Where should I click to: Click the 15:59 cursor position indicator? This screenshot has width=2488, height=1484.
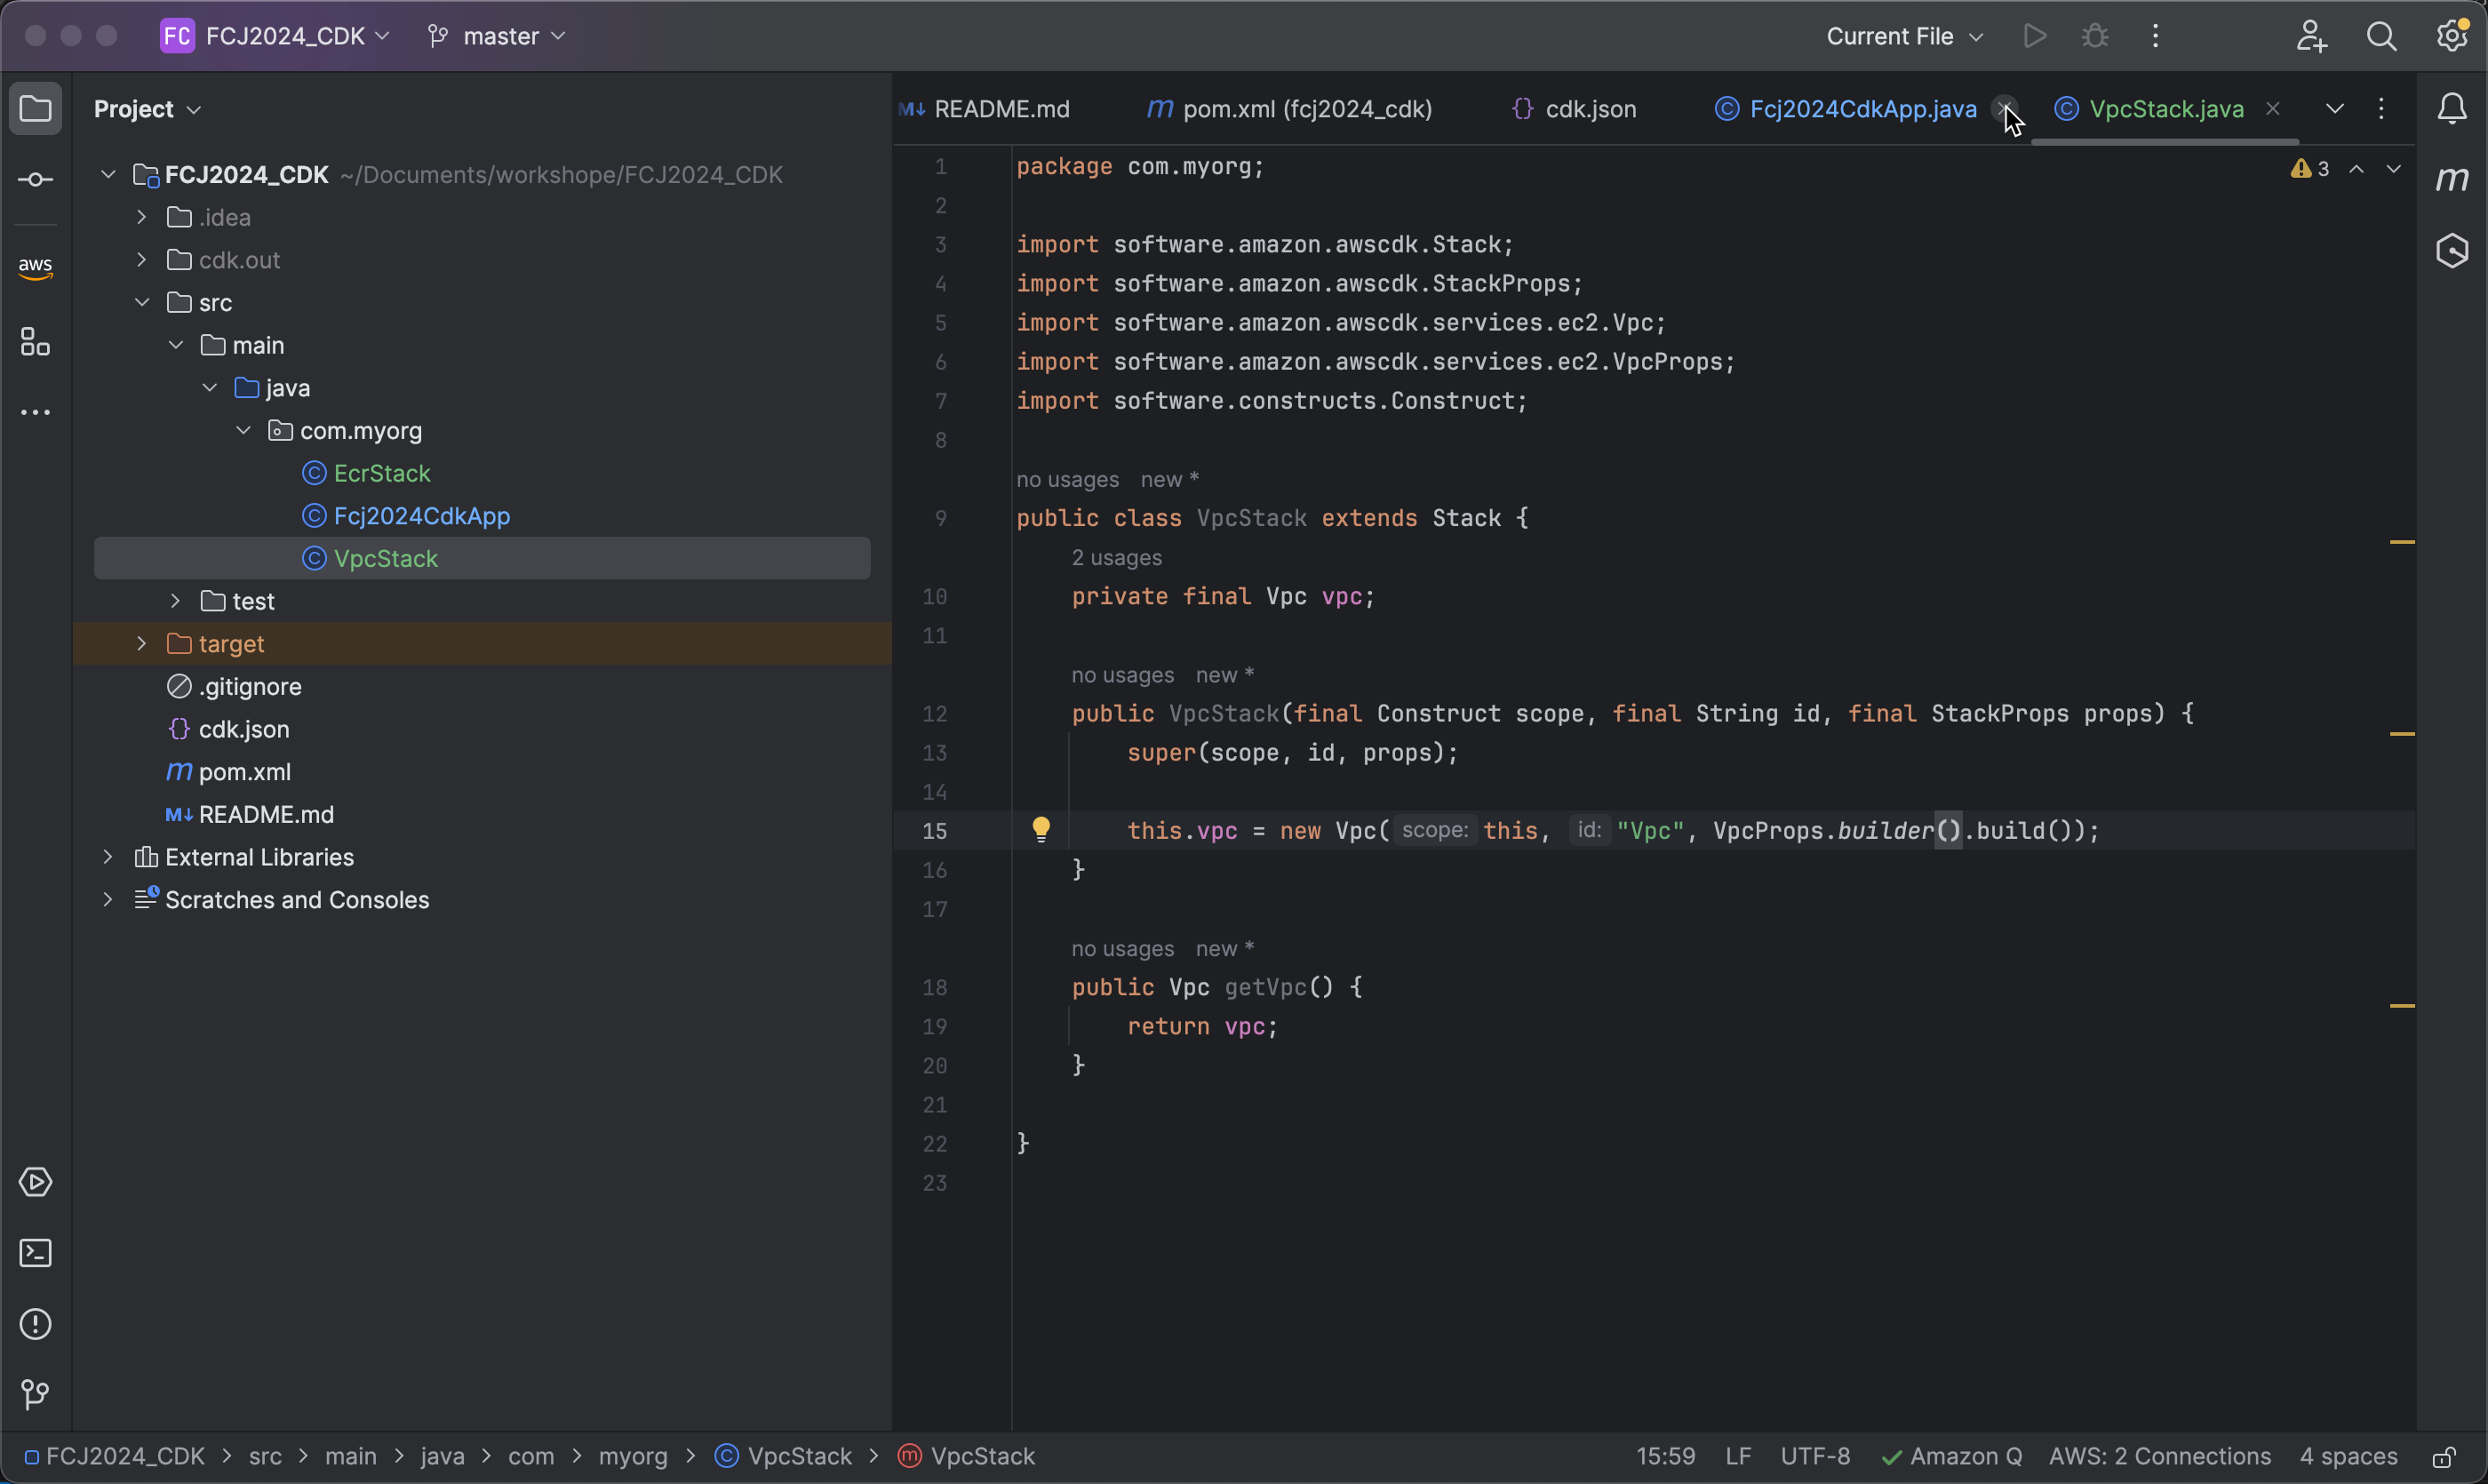(1665, 1456)
